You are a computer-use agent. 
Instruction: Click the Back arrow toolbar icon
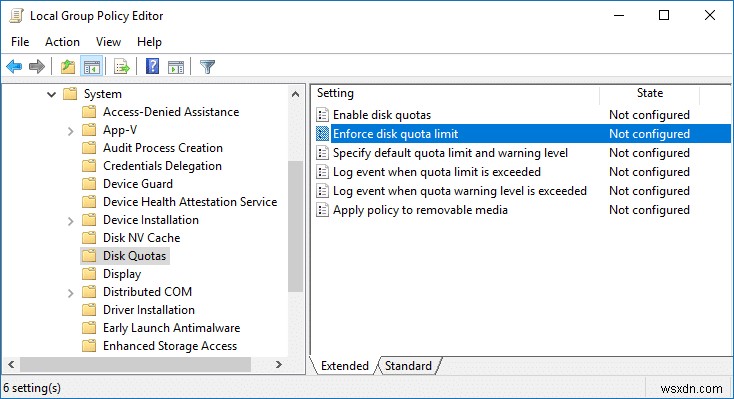pos(14,66)
